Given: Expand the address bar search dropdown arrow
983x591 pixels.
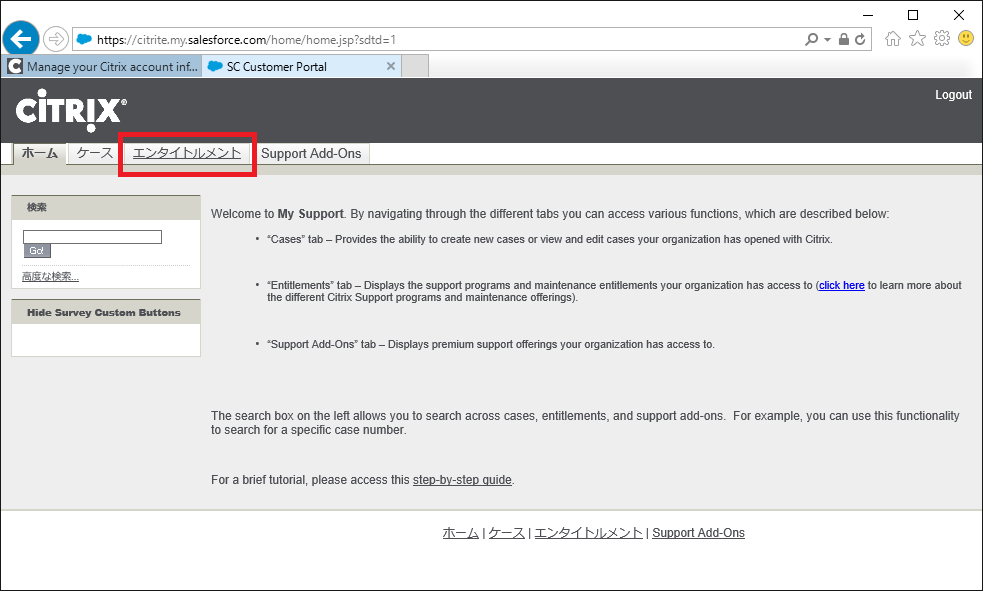Looking at the screenshot, I should (827, 40).
